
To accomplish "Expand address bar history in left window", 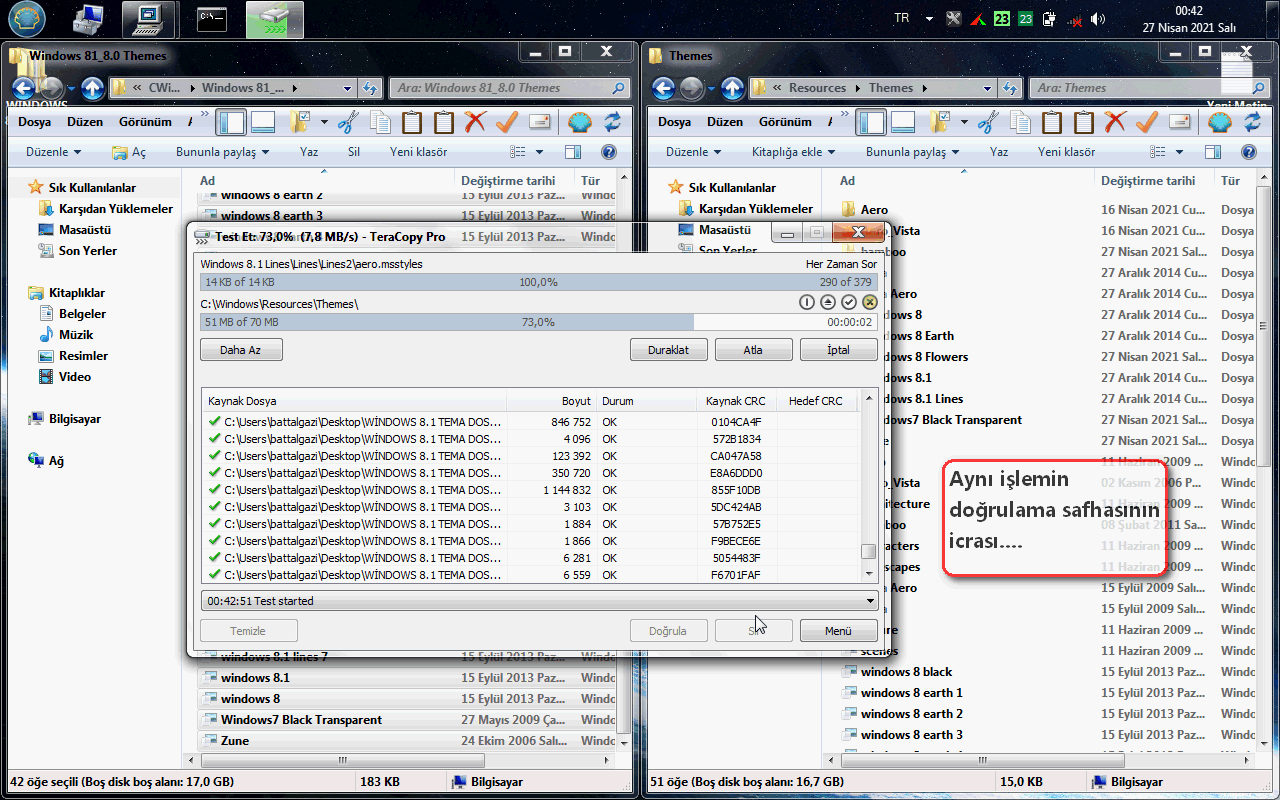I will click(x=349, y=88).
